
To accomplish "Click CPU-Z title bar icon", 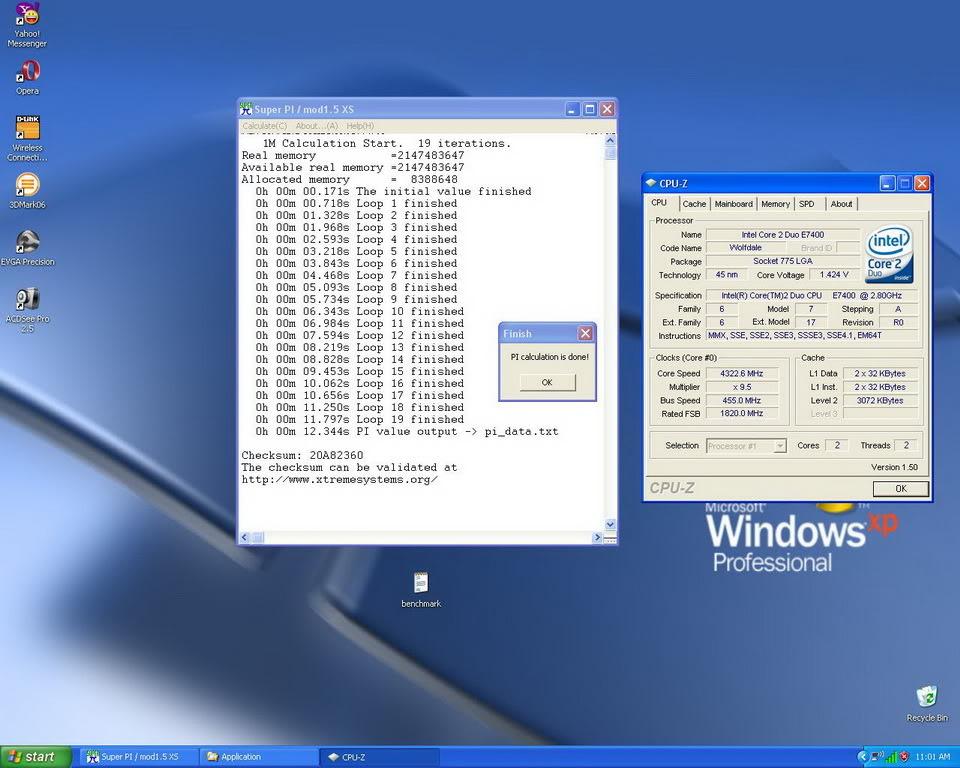I will (x=651, y=183).
